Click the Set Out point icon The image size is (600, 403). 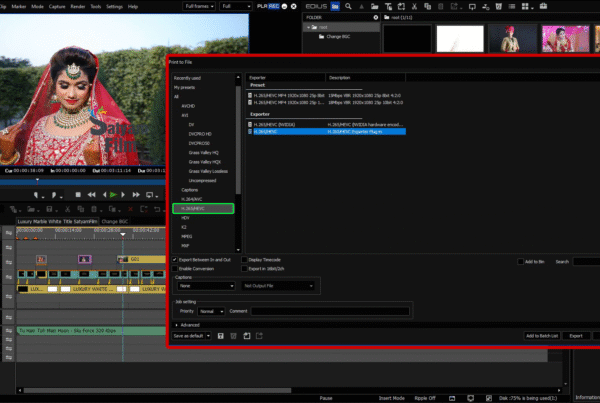coord(54,195)
